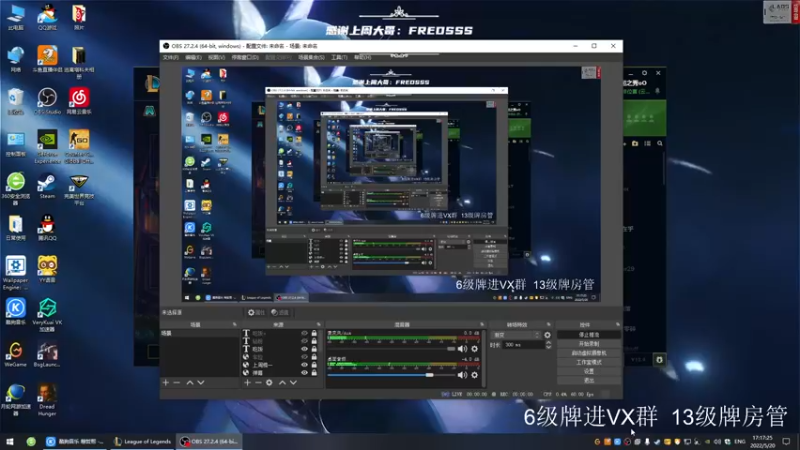
Task: Mute the desktop audio speaker icon
Action: click(x=462, y=375)
